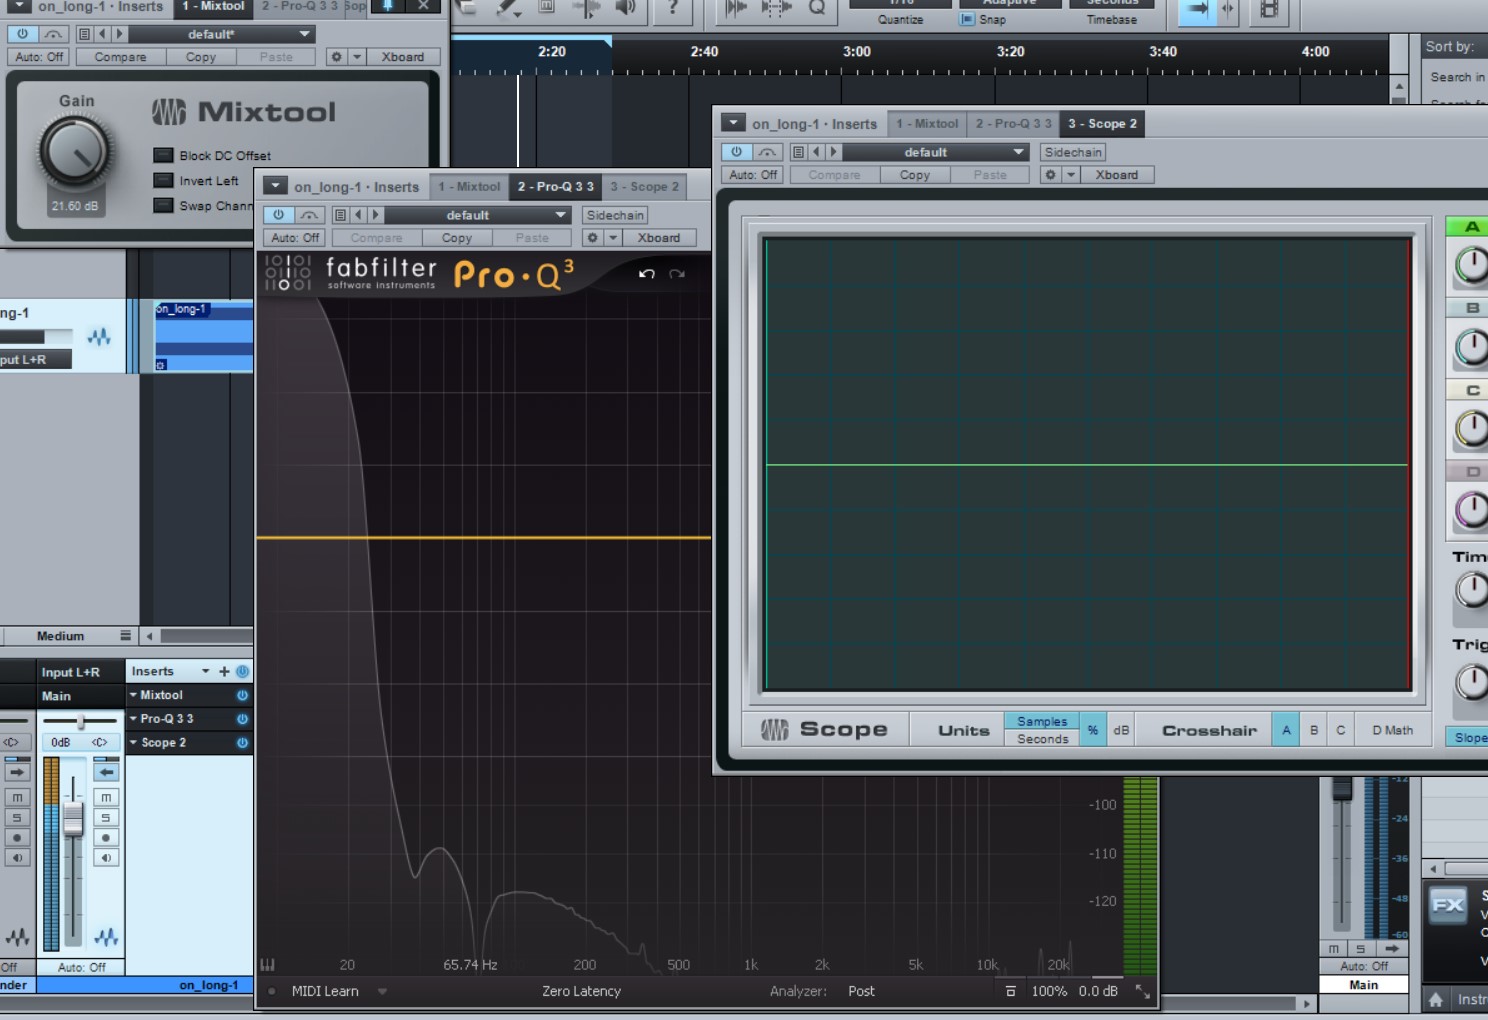Toggle Scope 2 insert power in Inserts list
Image resolution: width=1488 pixels, height=1020 pixels.
click(242, 743)
